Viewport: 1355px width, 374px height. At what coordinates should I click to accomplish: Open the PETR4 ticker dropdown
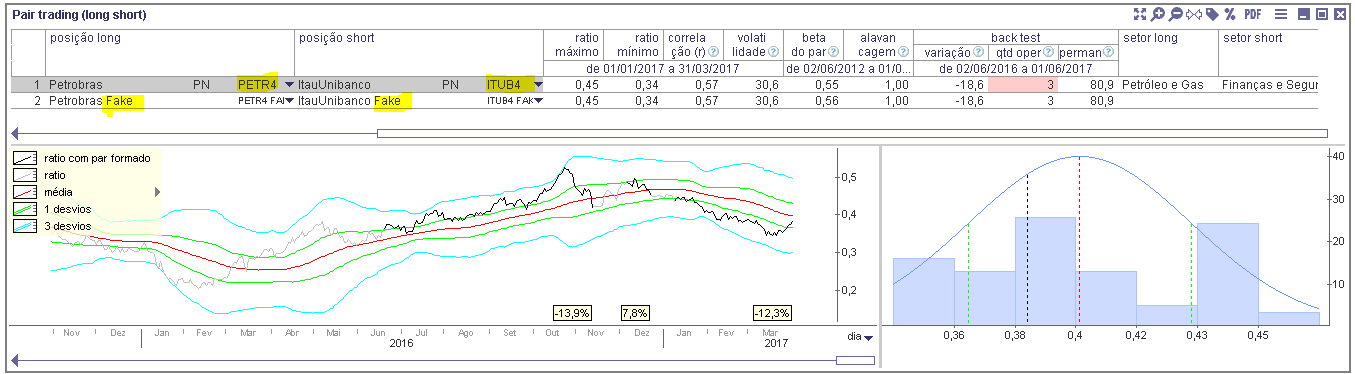click(289, 86)
